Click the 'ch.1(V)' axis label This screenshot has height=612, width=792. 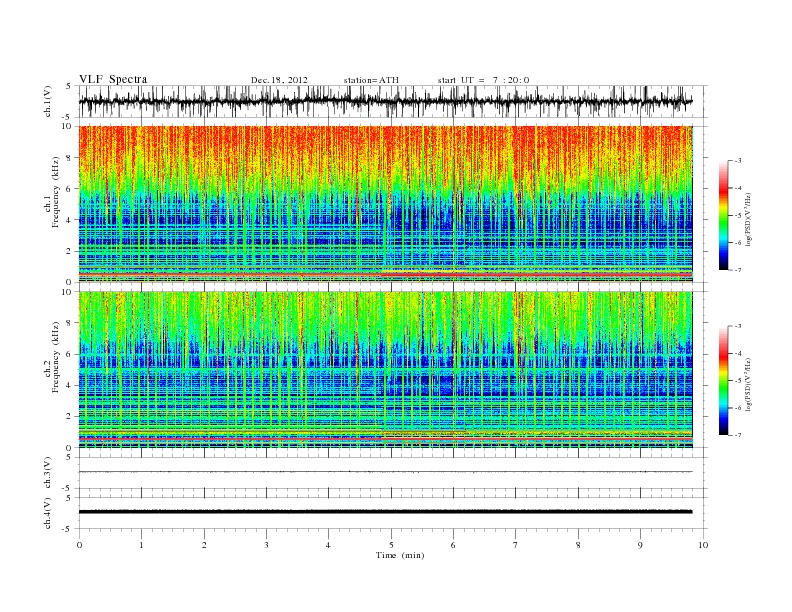click(x=48, y=101)
